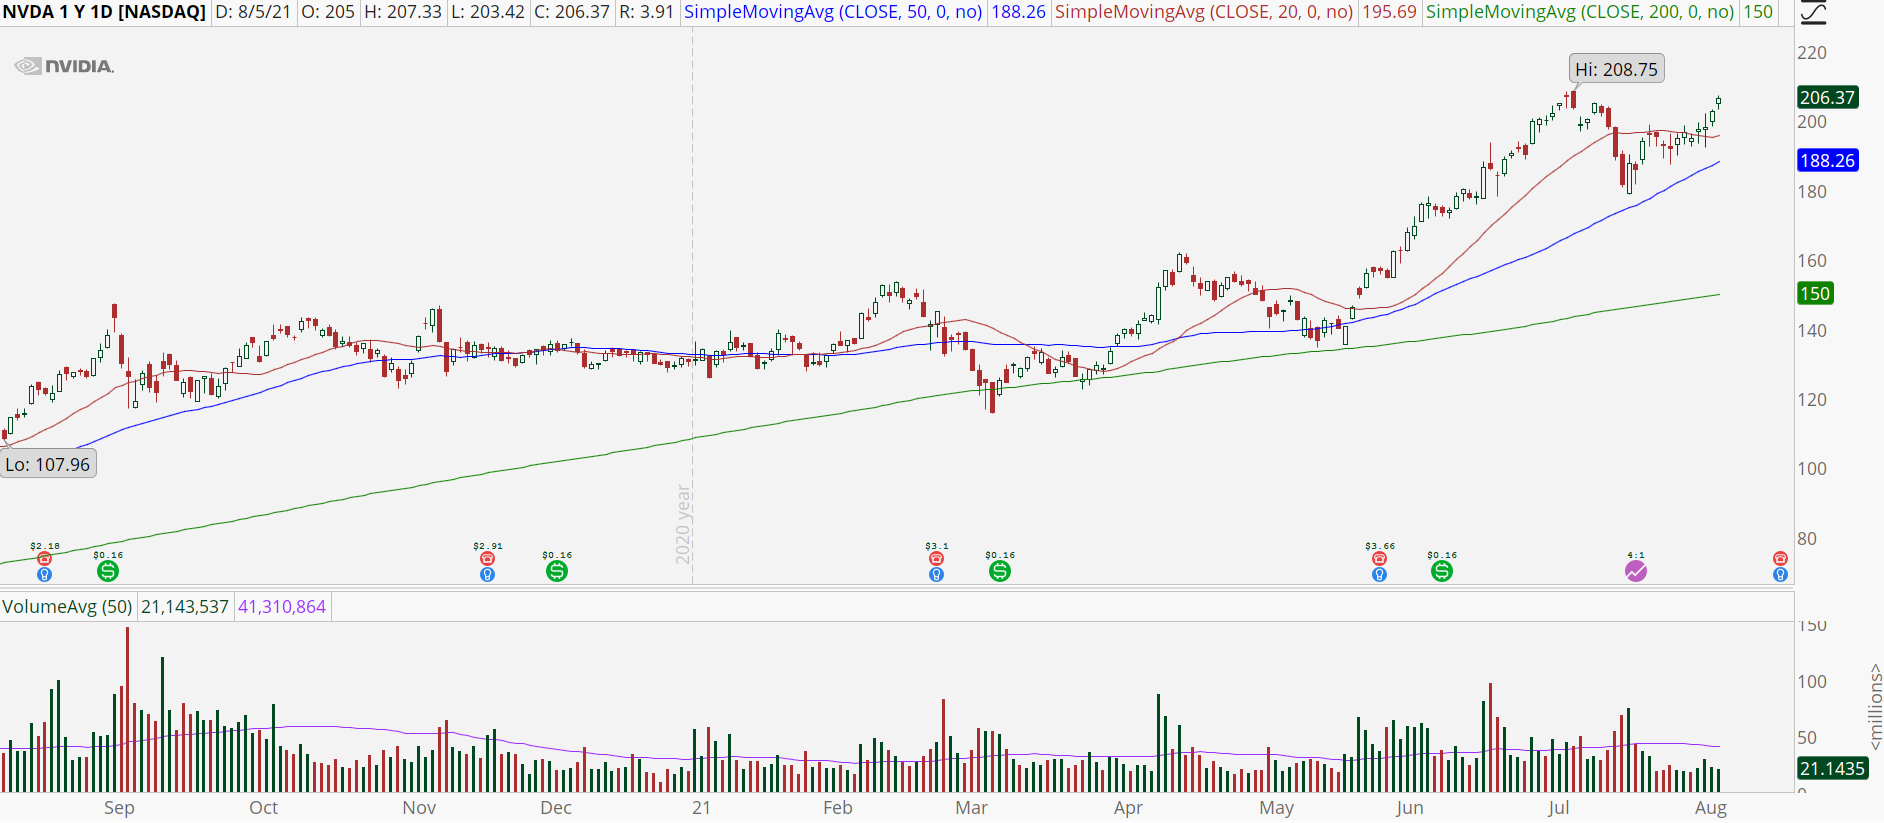Click the green 150 price axis label

(1815, 293)
